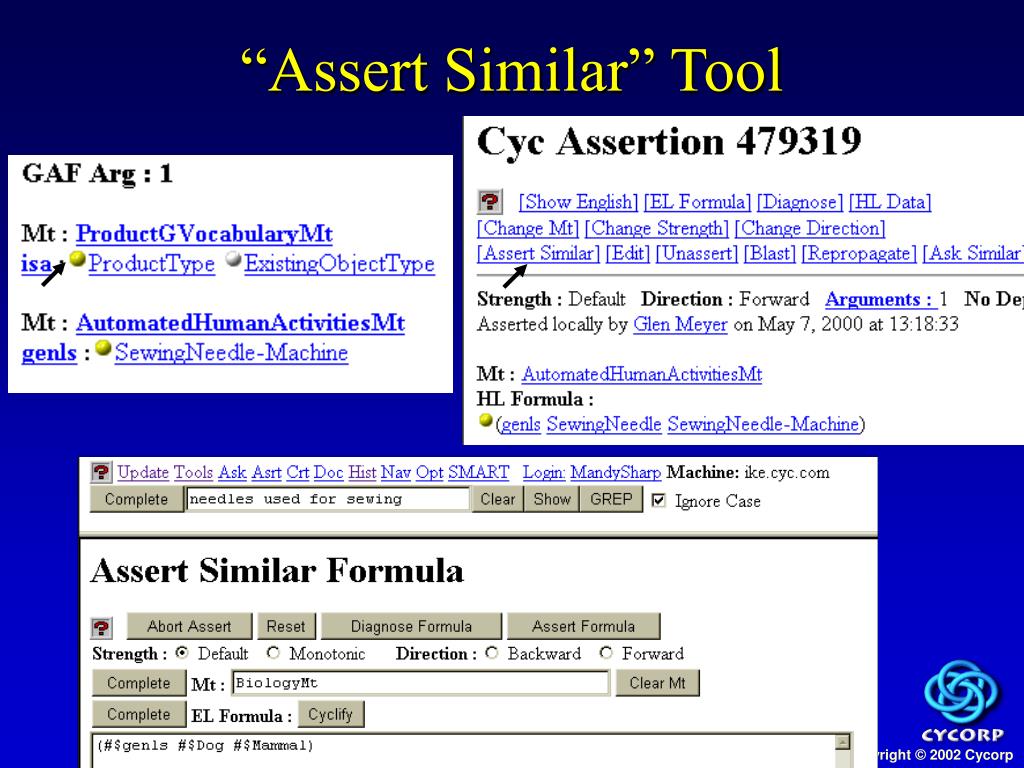This screenshot has height=768, width=1024.
Task: Open the Asrt menu link
Action: click(266, 472)
